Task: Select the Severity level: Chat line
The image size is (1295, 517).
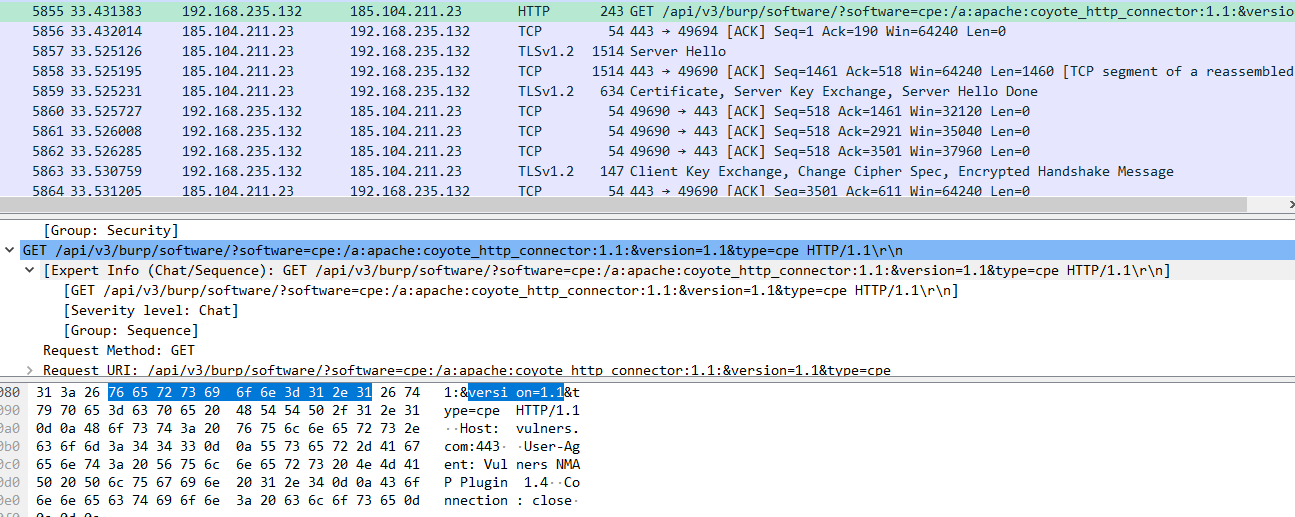Action: coord(151,310)
